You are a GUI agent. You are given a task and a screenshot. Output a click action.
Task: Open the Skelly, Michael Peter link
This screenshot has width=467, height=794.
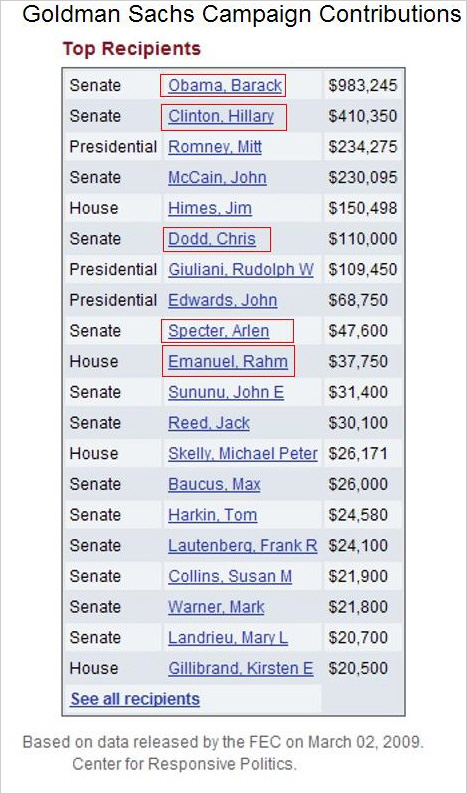tap(243, 454)
